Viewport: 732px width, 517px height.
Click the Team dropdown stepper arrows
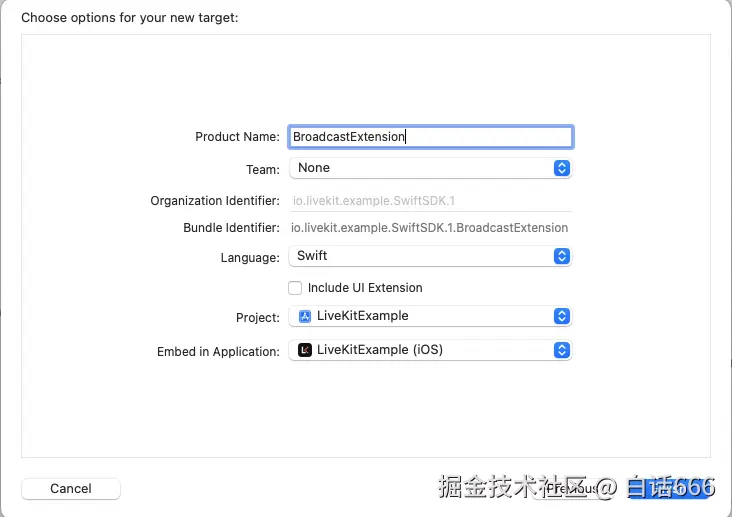pyautogui.click(x=562, y=168)
